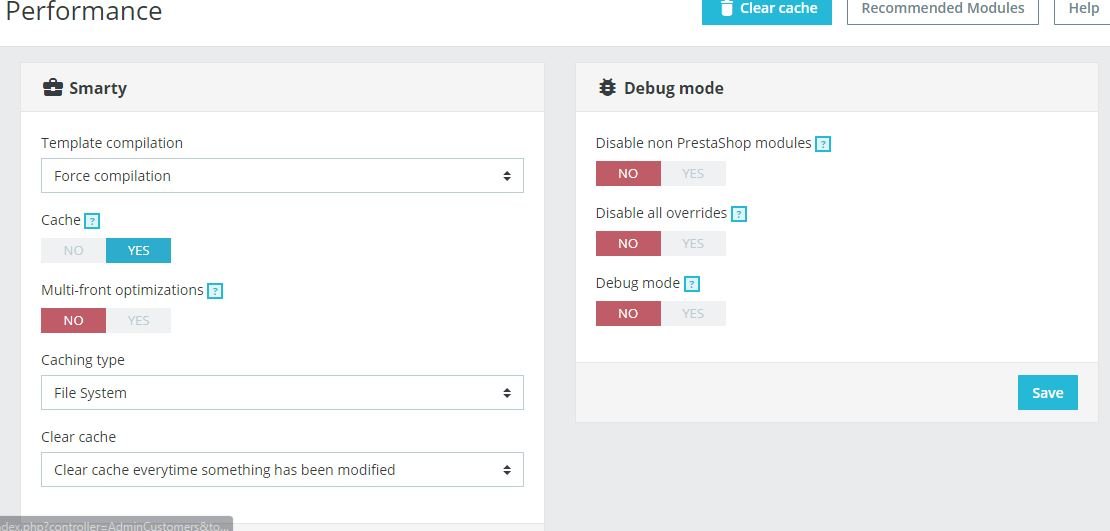Expand the Caching type dropdown

coord(282,393)
